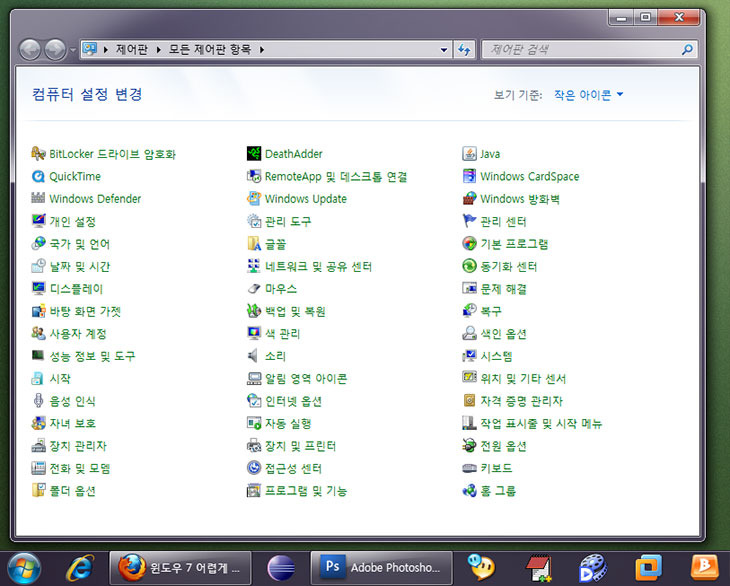
Task: Open the DeathAdder Razer icon
Action: pos(254,154)
